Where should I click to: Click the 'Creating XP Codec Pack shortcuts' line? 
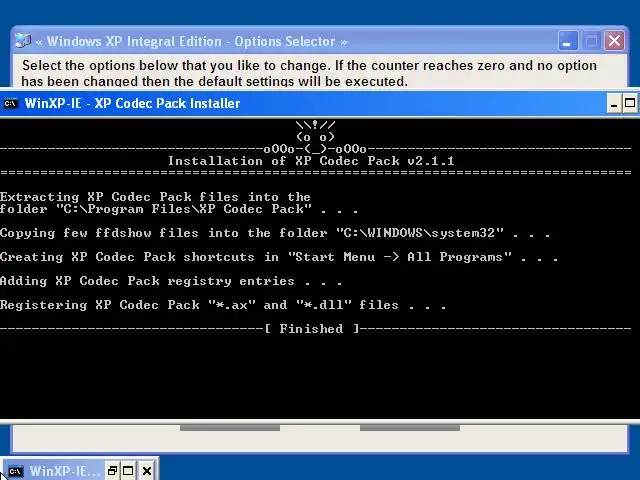(x=279, y=257)
